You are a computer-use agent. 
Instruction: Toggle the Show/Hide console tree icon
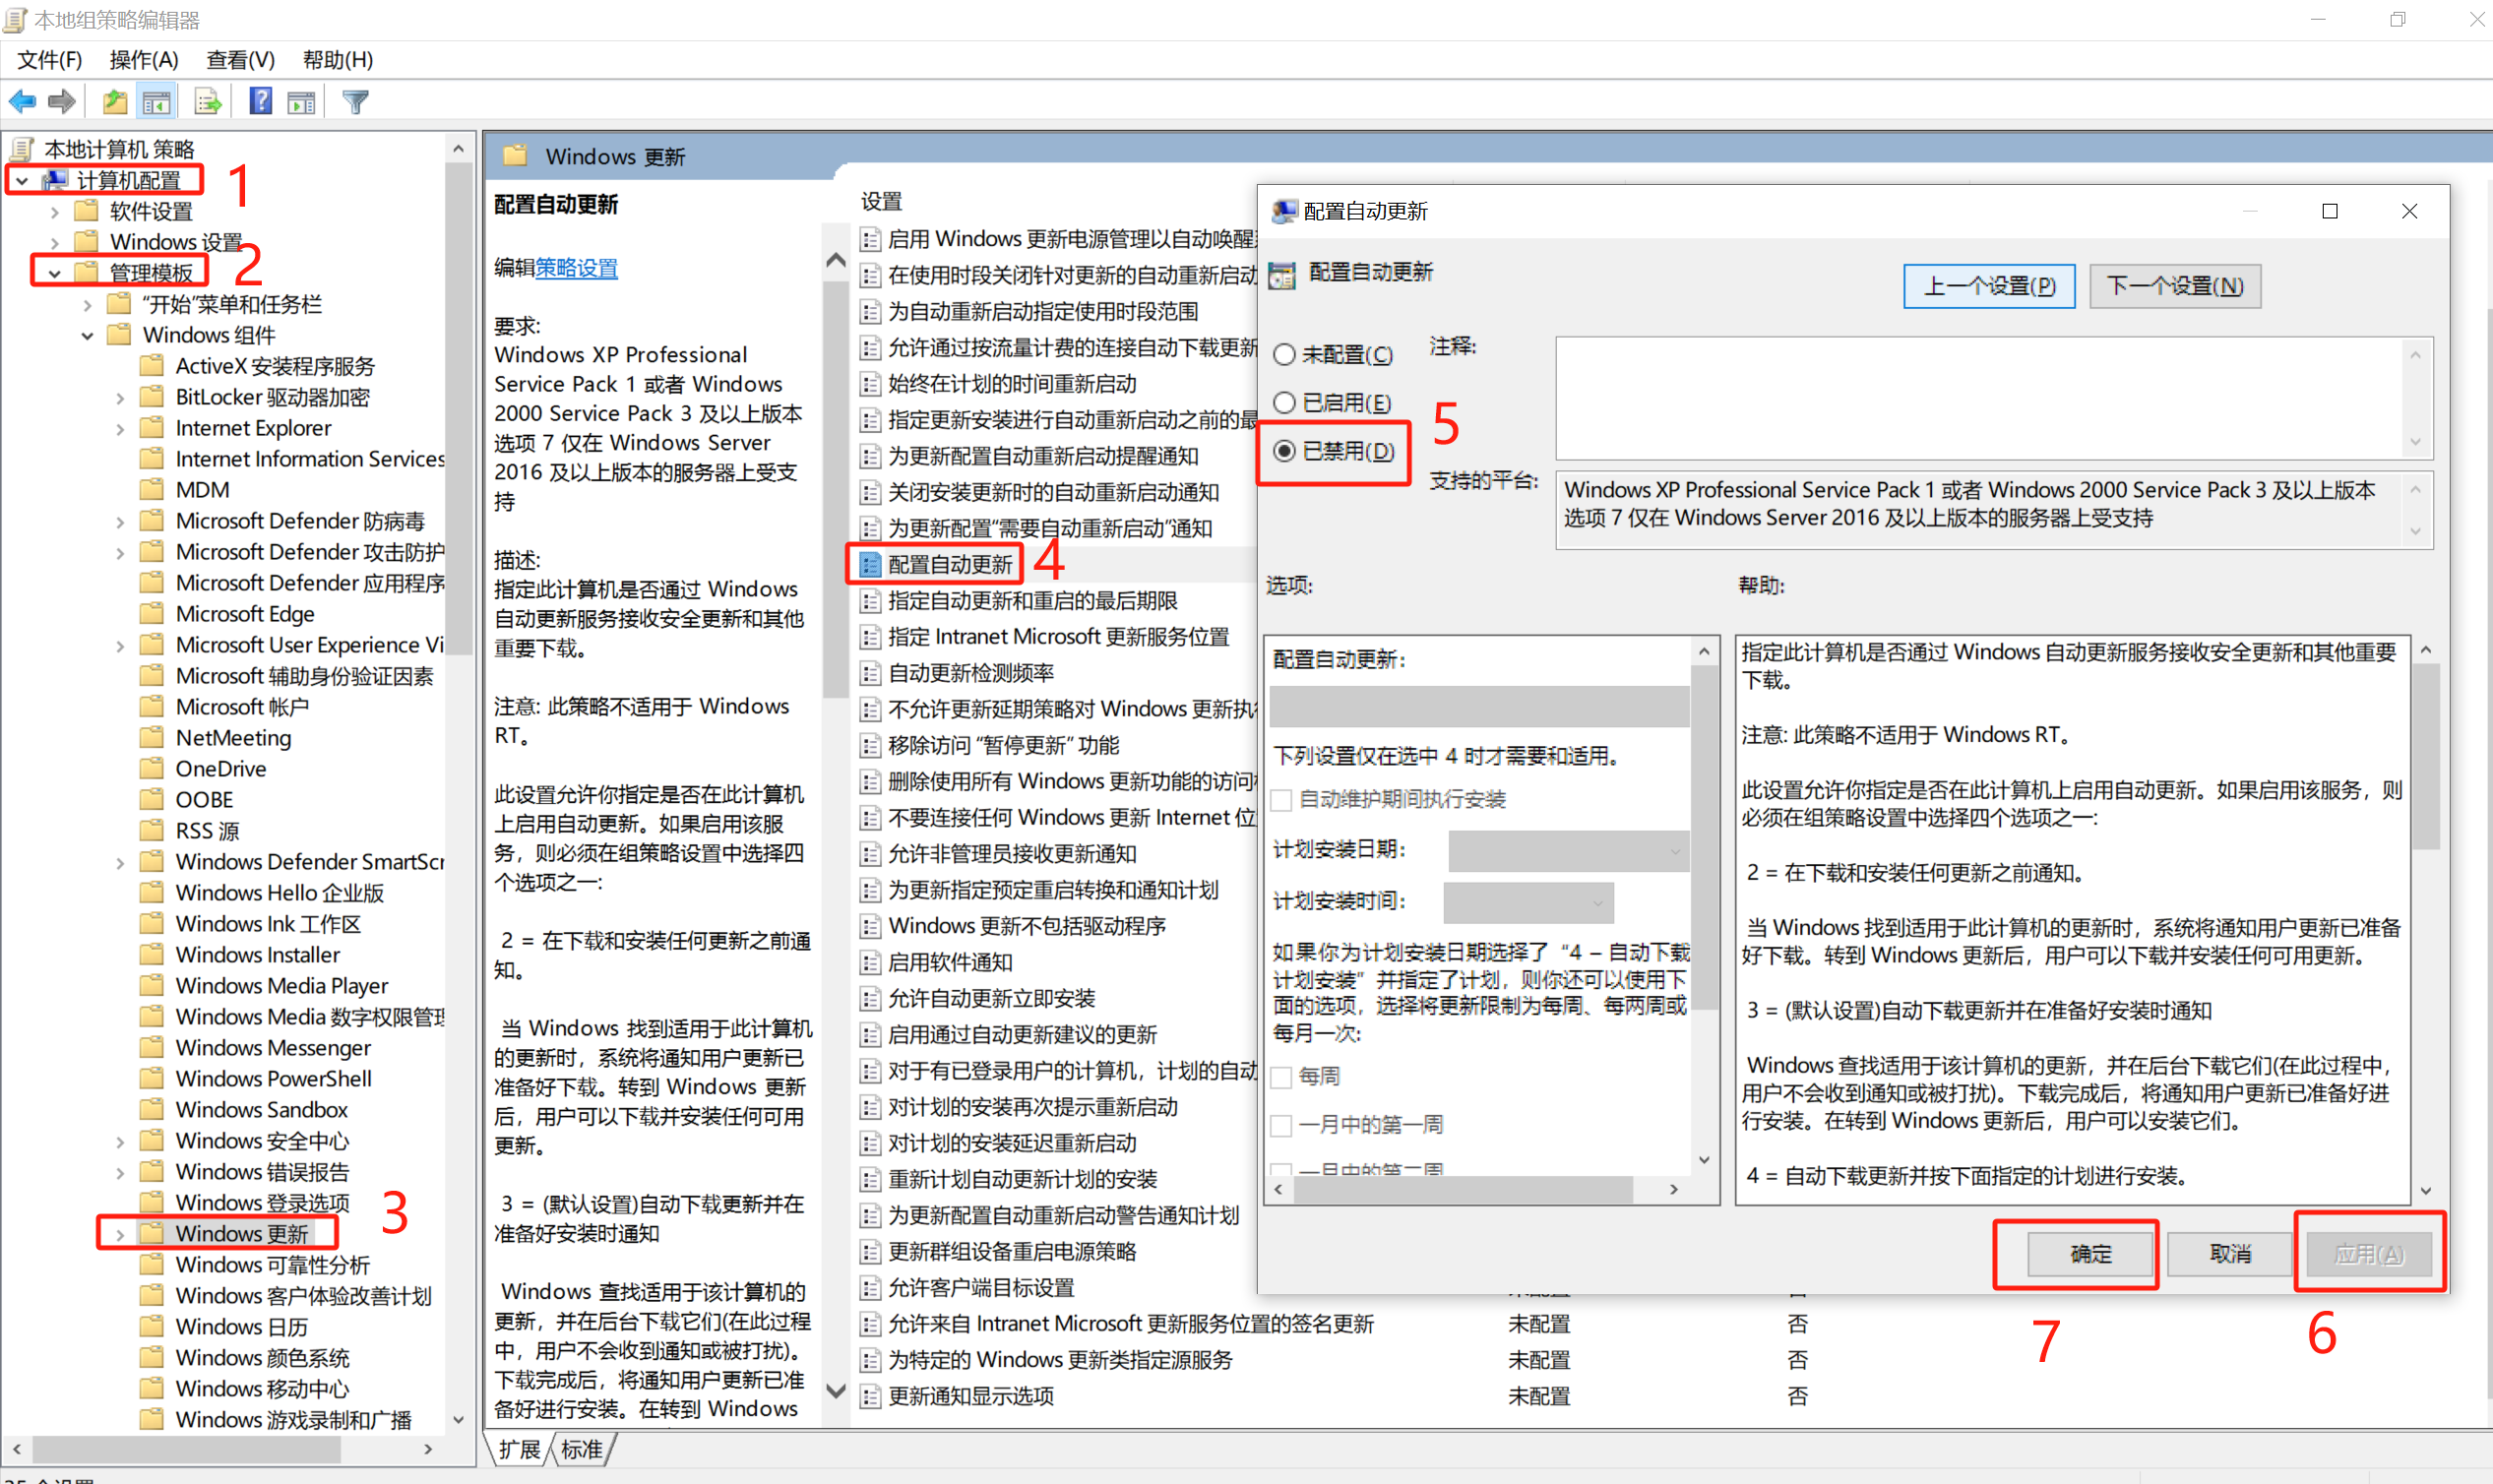(x=157, y=101)
